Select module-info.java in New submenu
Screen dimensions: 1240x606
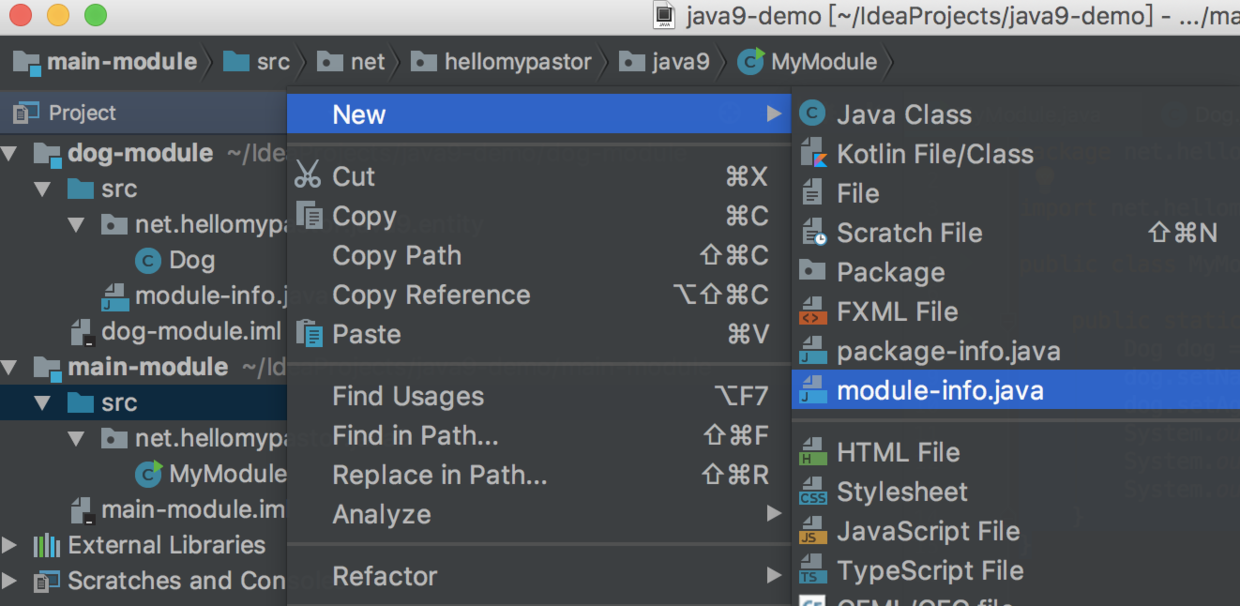point(939,390)
